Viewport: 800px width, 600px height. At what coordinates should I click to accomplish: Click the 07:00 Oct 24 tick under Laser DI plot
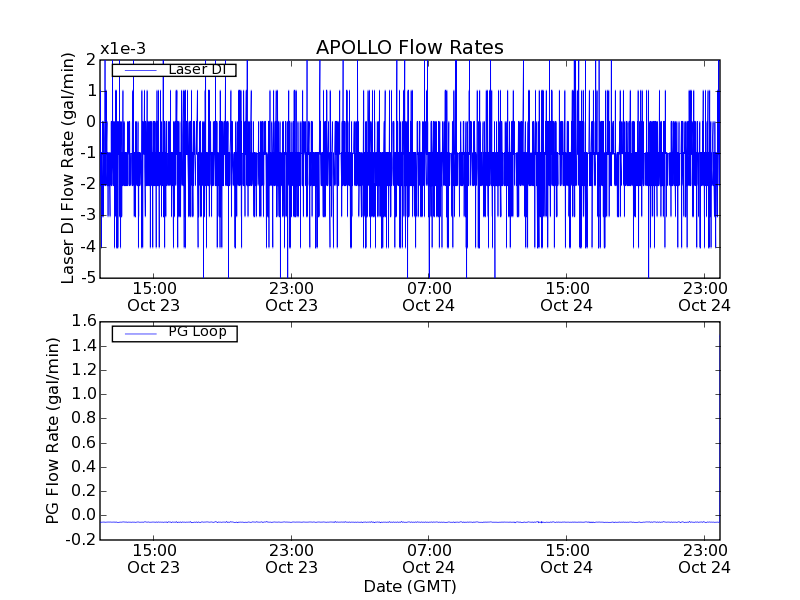429,296
